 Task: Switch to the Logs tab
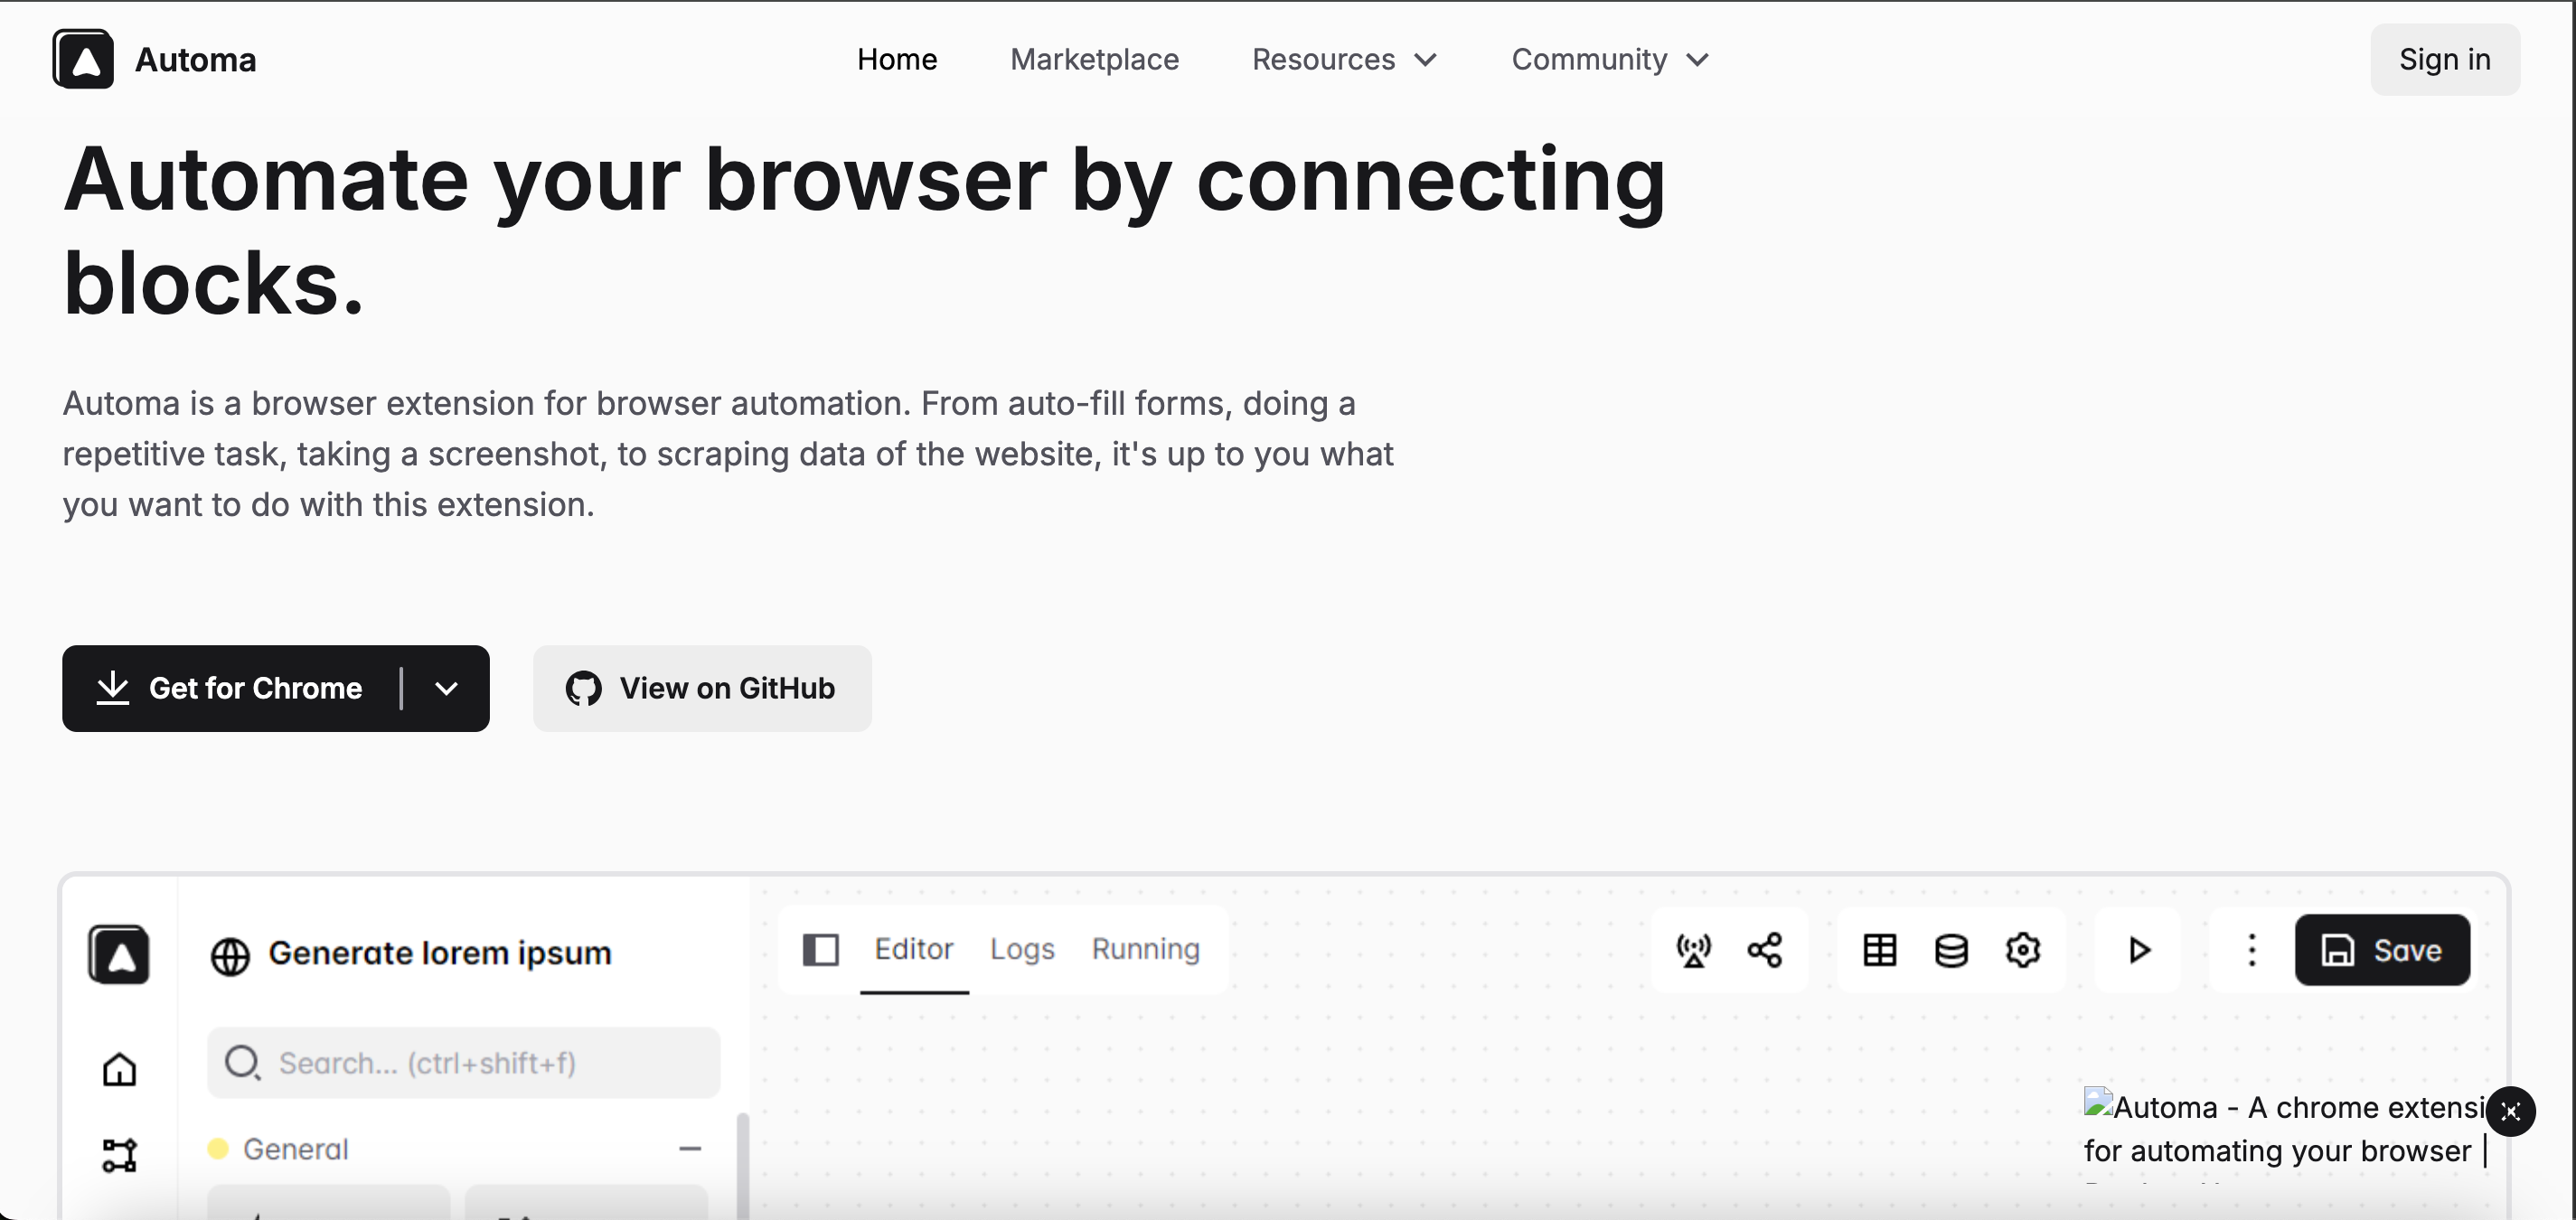(1022, 949)
